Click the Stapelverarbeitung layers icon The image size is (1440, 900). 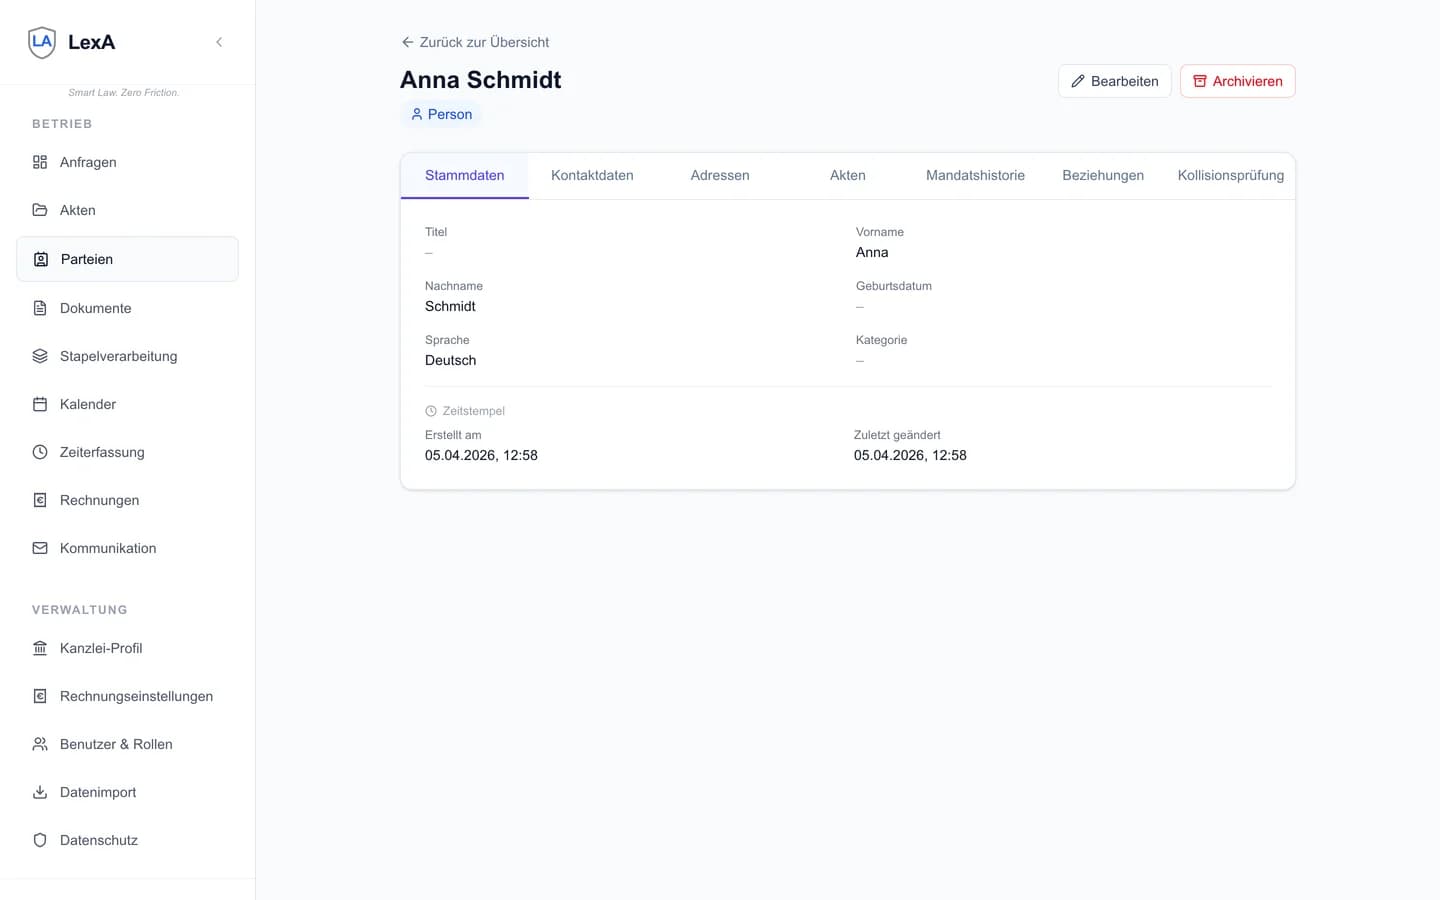(40, 356)
